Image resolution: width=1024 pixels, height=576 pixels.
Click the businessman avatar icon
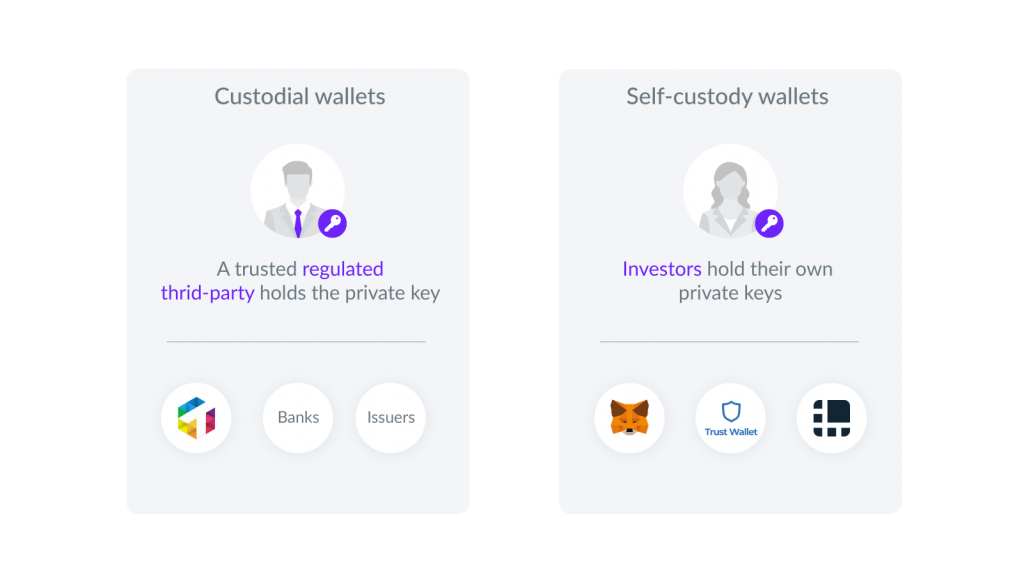pyautogui.click(x=298, y=191)
